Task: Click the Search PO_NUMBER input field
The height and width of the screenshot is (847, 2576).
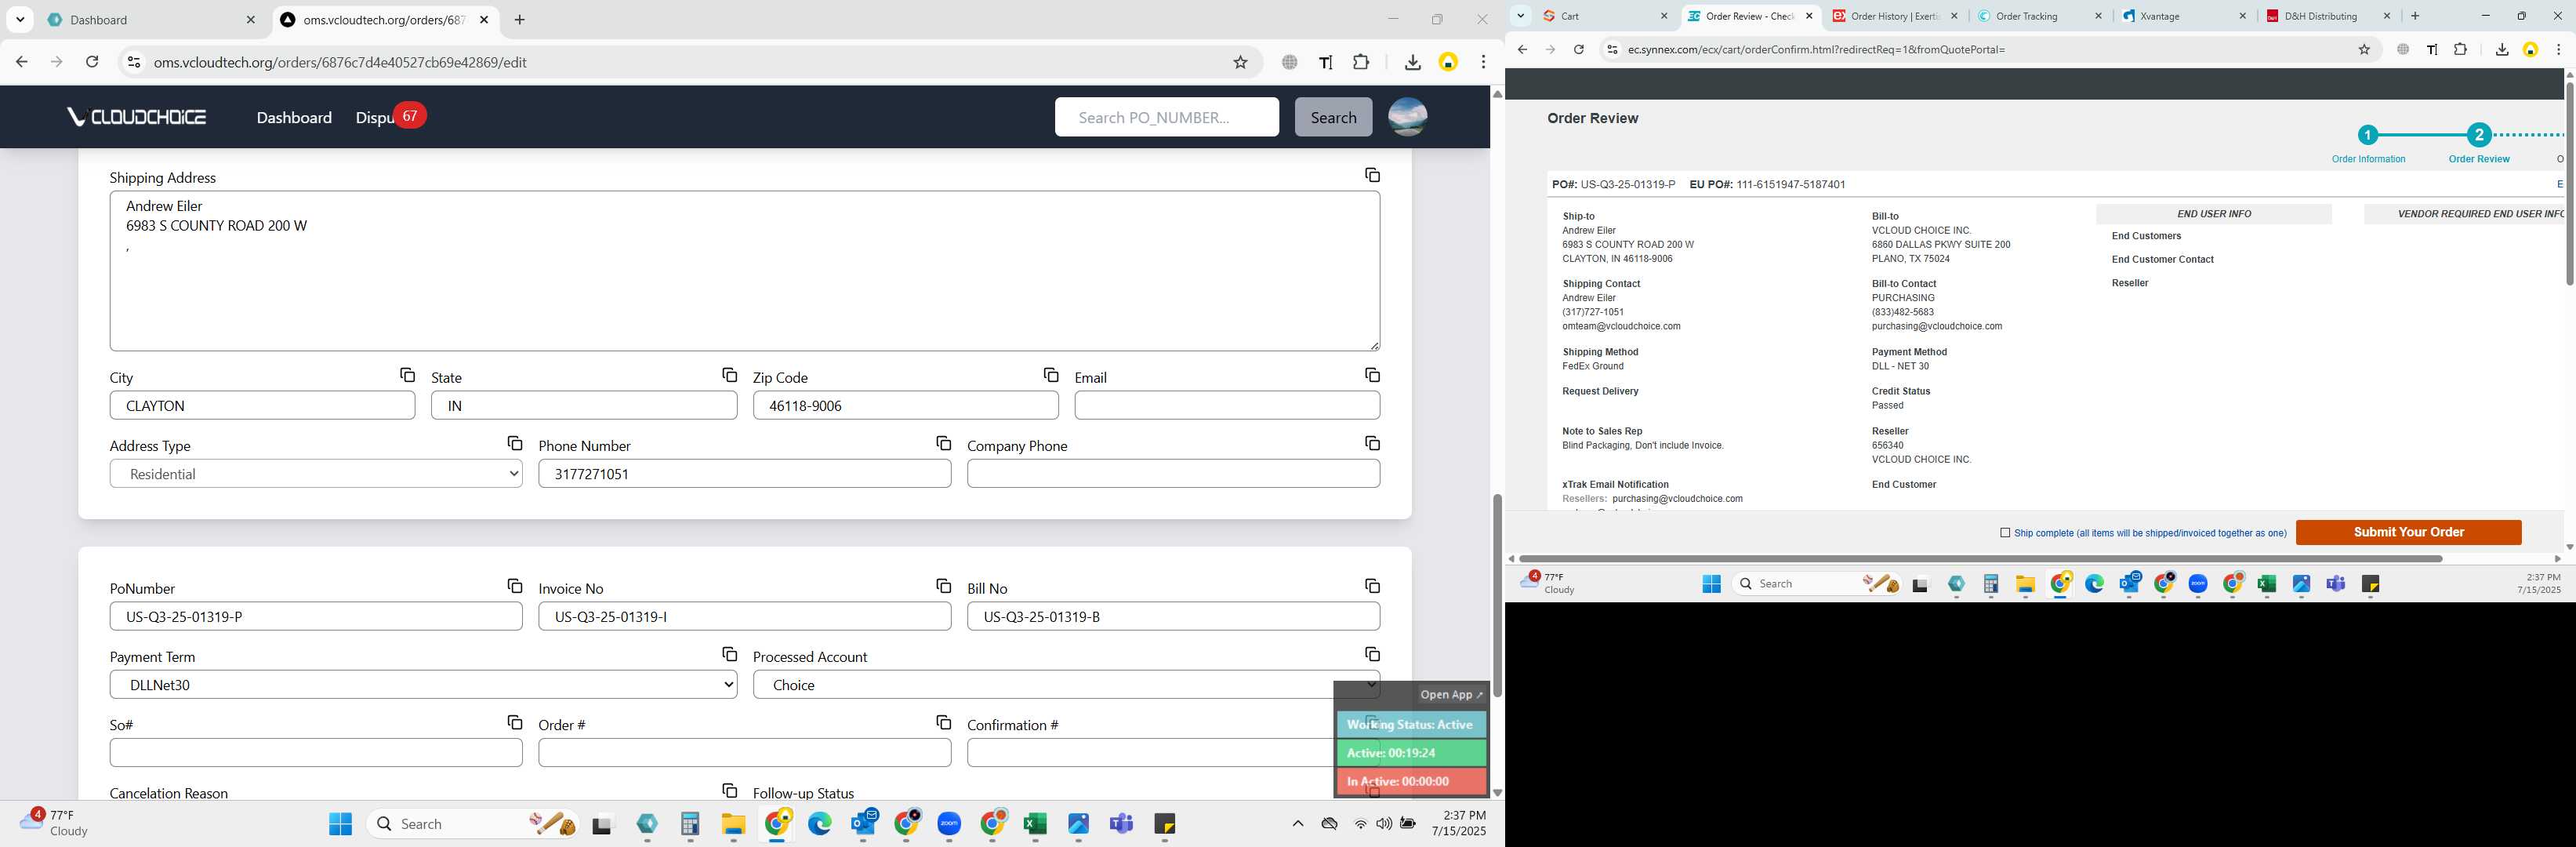Action: tap(1166, 117)
